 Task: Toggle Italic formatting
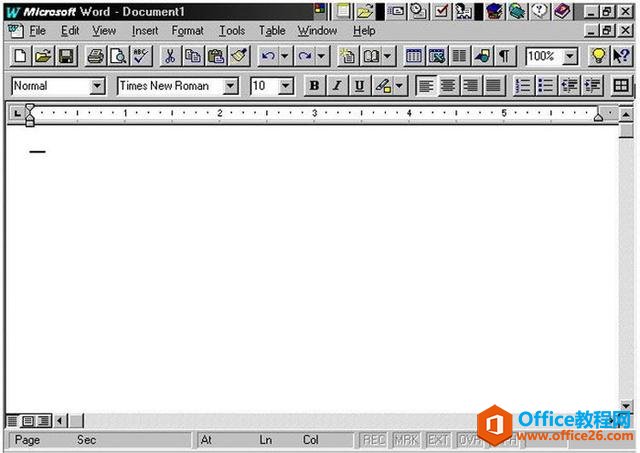(x=337, y=86)
